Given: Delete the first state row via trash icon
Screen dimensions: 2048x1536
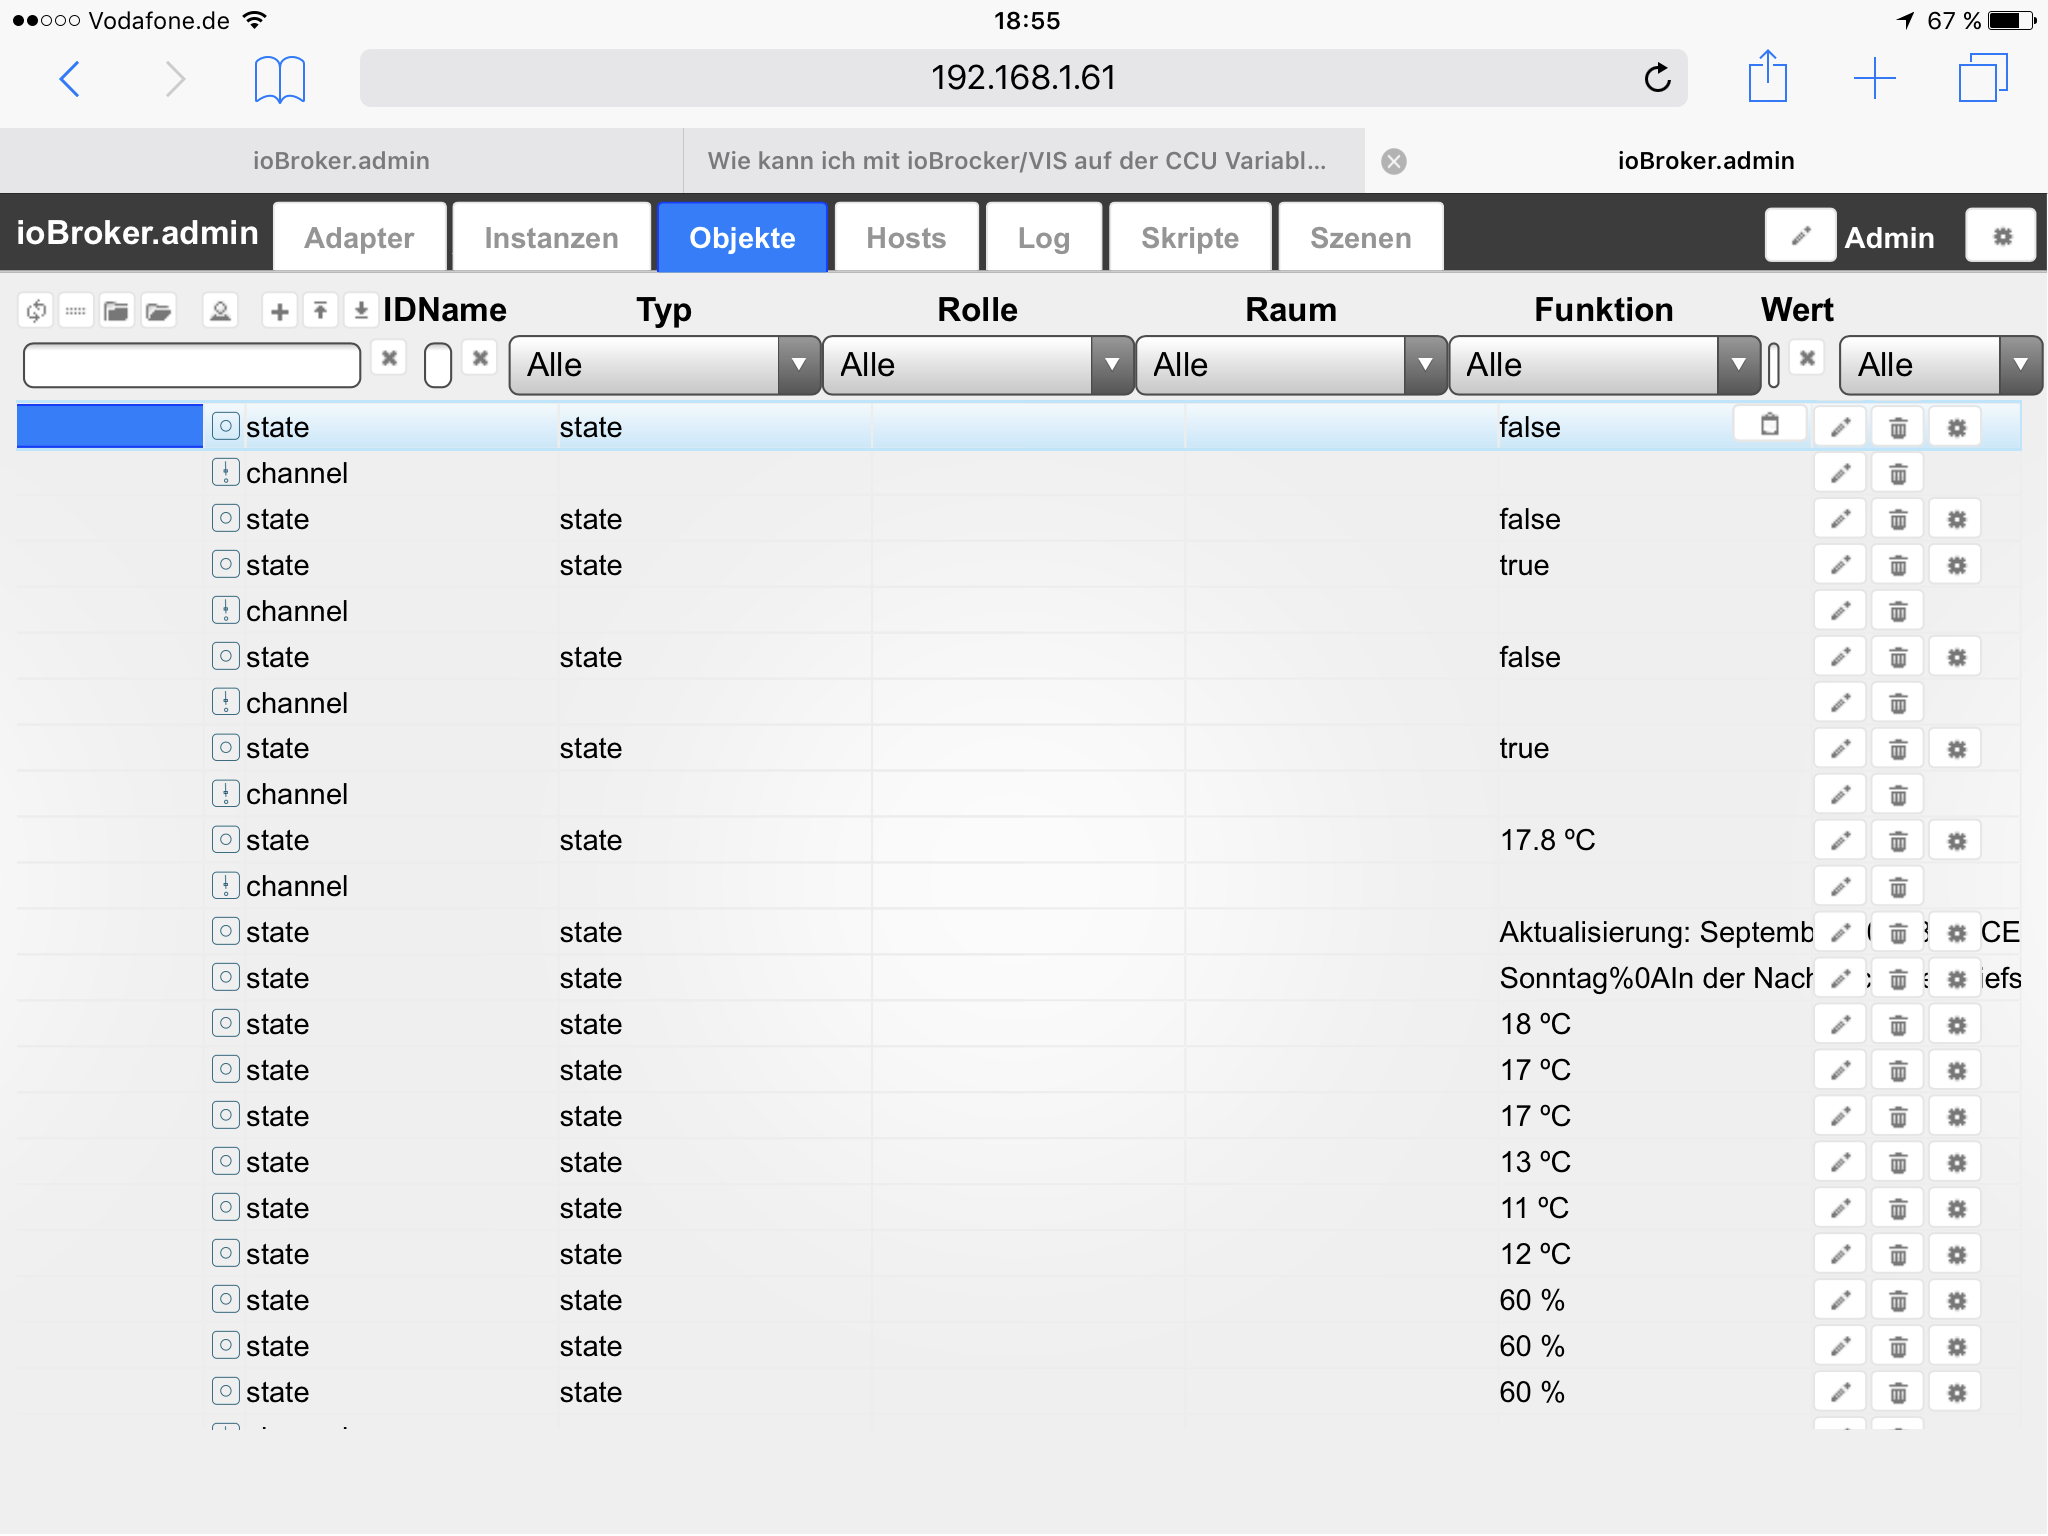Looking at the screenshot, I should [1898, 428].
